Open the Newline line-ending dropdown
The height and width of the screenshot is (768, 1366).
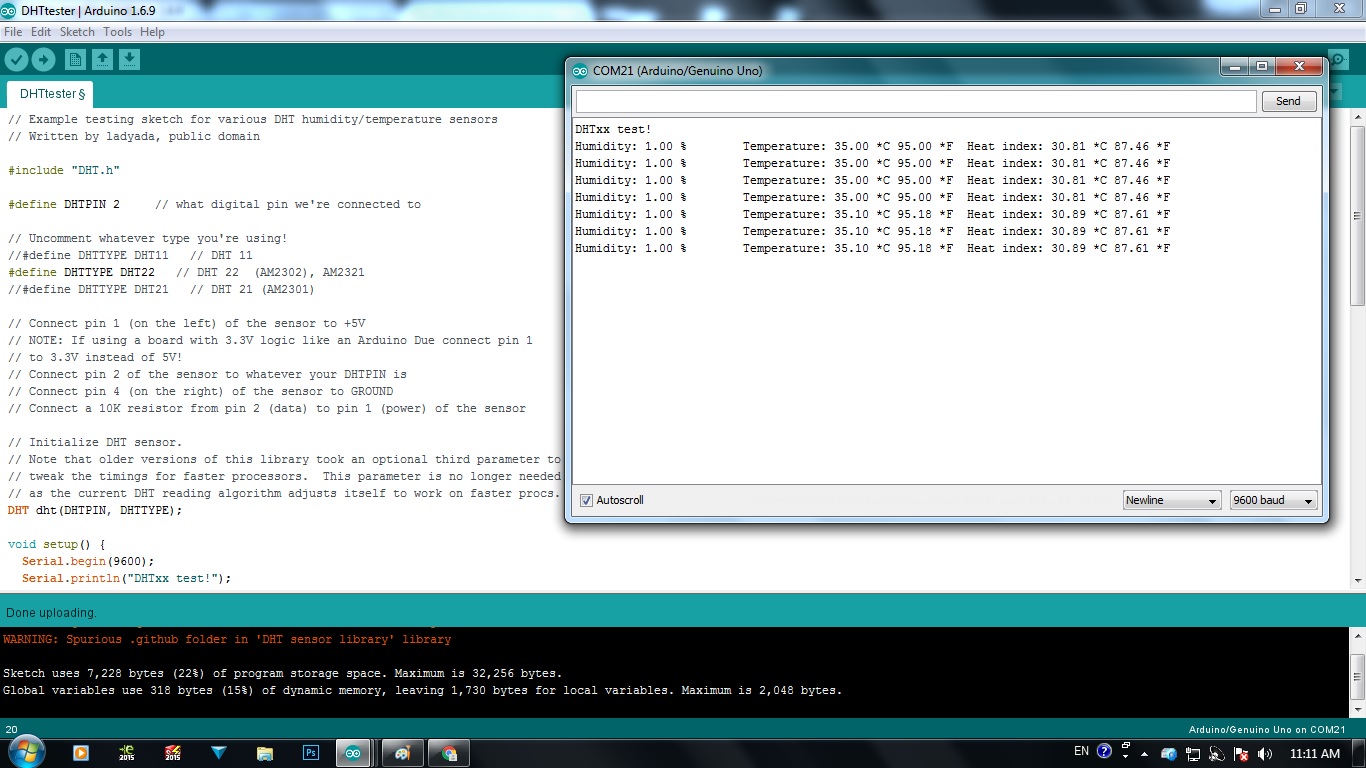(x=1171, y=500)
